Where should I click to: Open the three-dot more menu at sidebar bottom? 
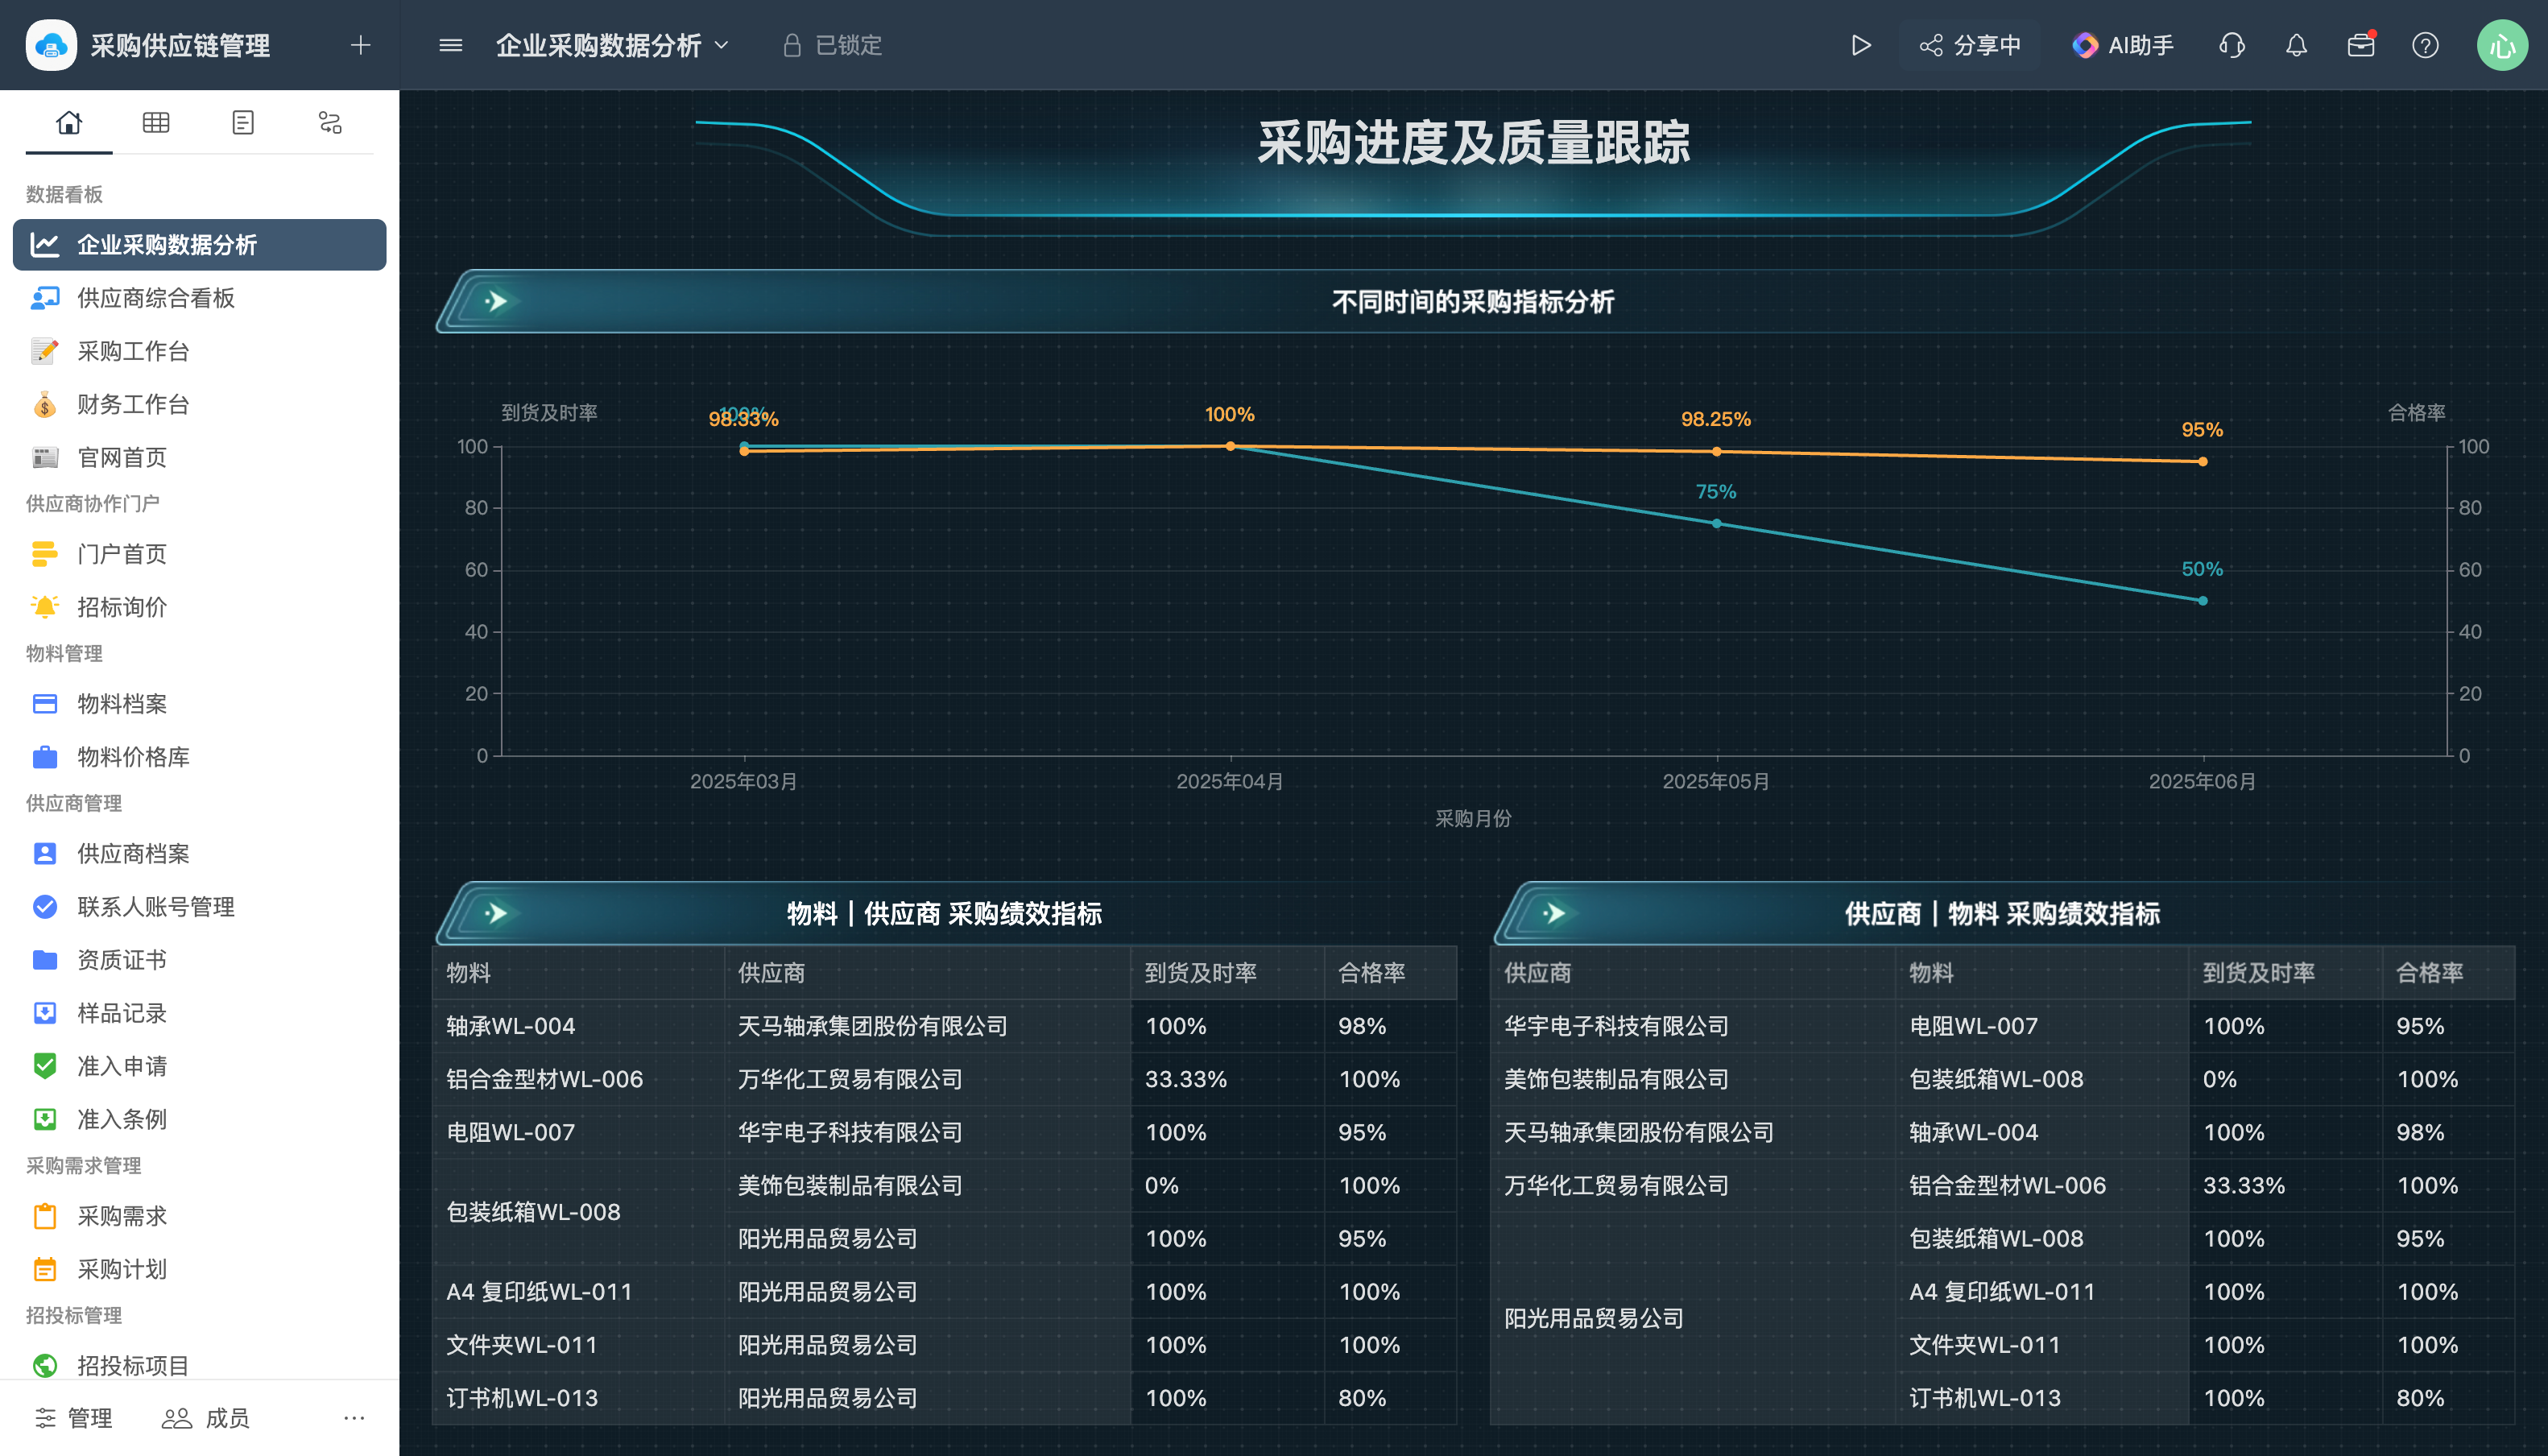tap(354, 1417)
